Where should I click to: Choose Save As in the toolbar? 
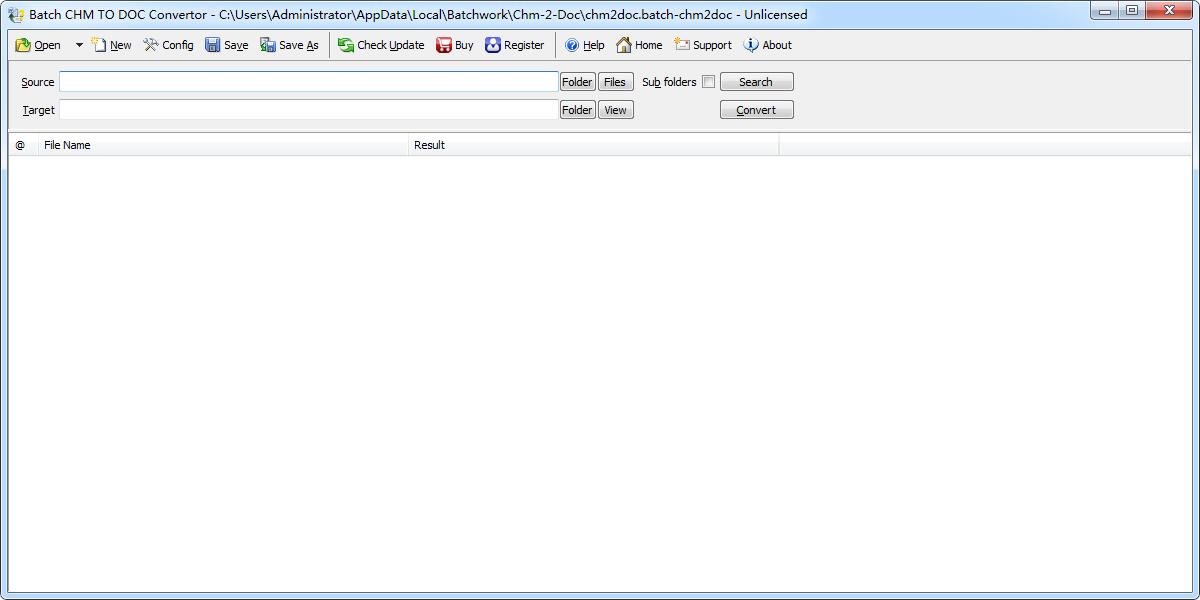click(289, 45)
